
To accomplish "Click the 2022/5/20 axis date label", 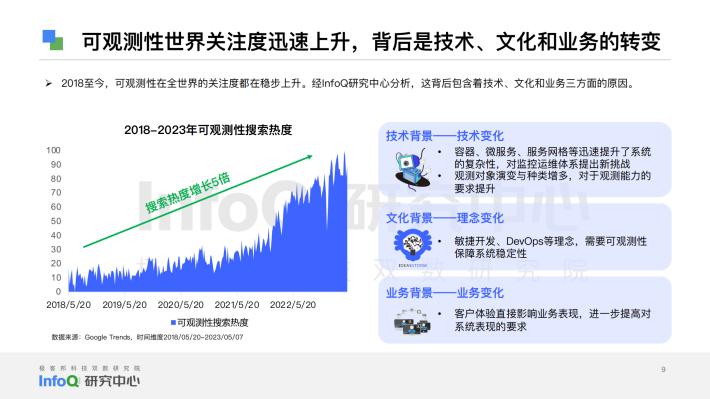I will click(x=293, y=305).
